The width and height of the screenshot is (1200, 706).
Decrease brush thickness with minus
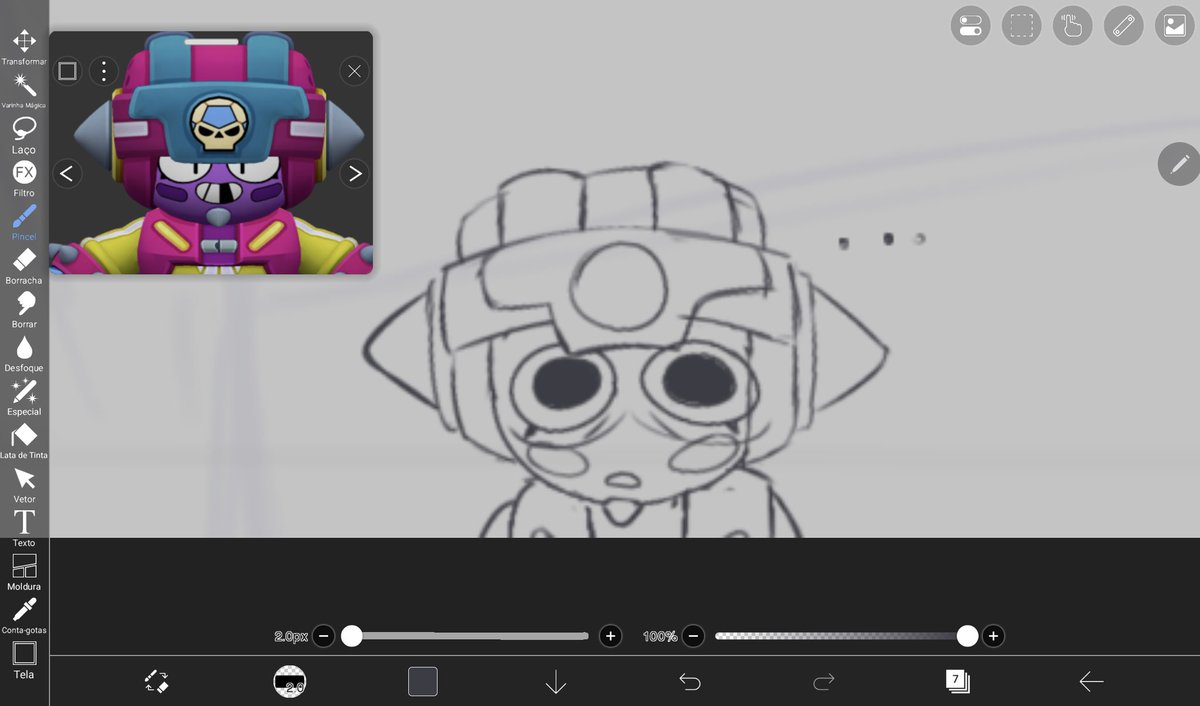tap(323, 636)
